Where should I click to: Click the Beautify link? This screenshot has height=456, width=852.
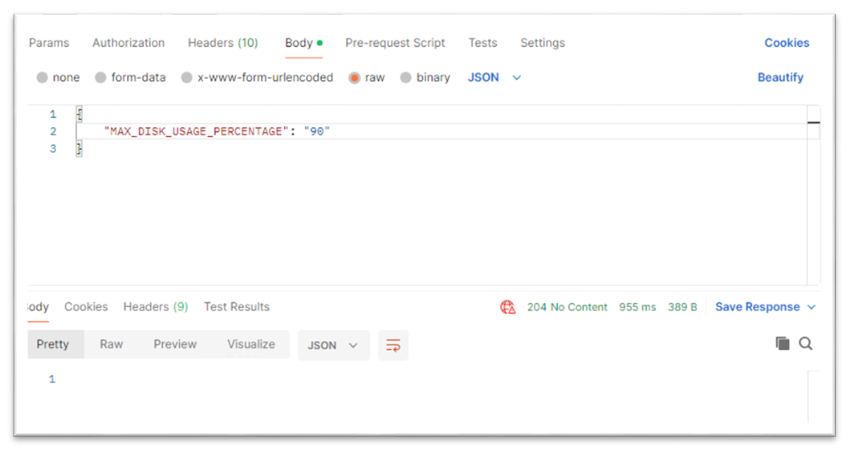780,78
